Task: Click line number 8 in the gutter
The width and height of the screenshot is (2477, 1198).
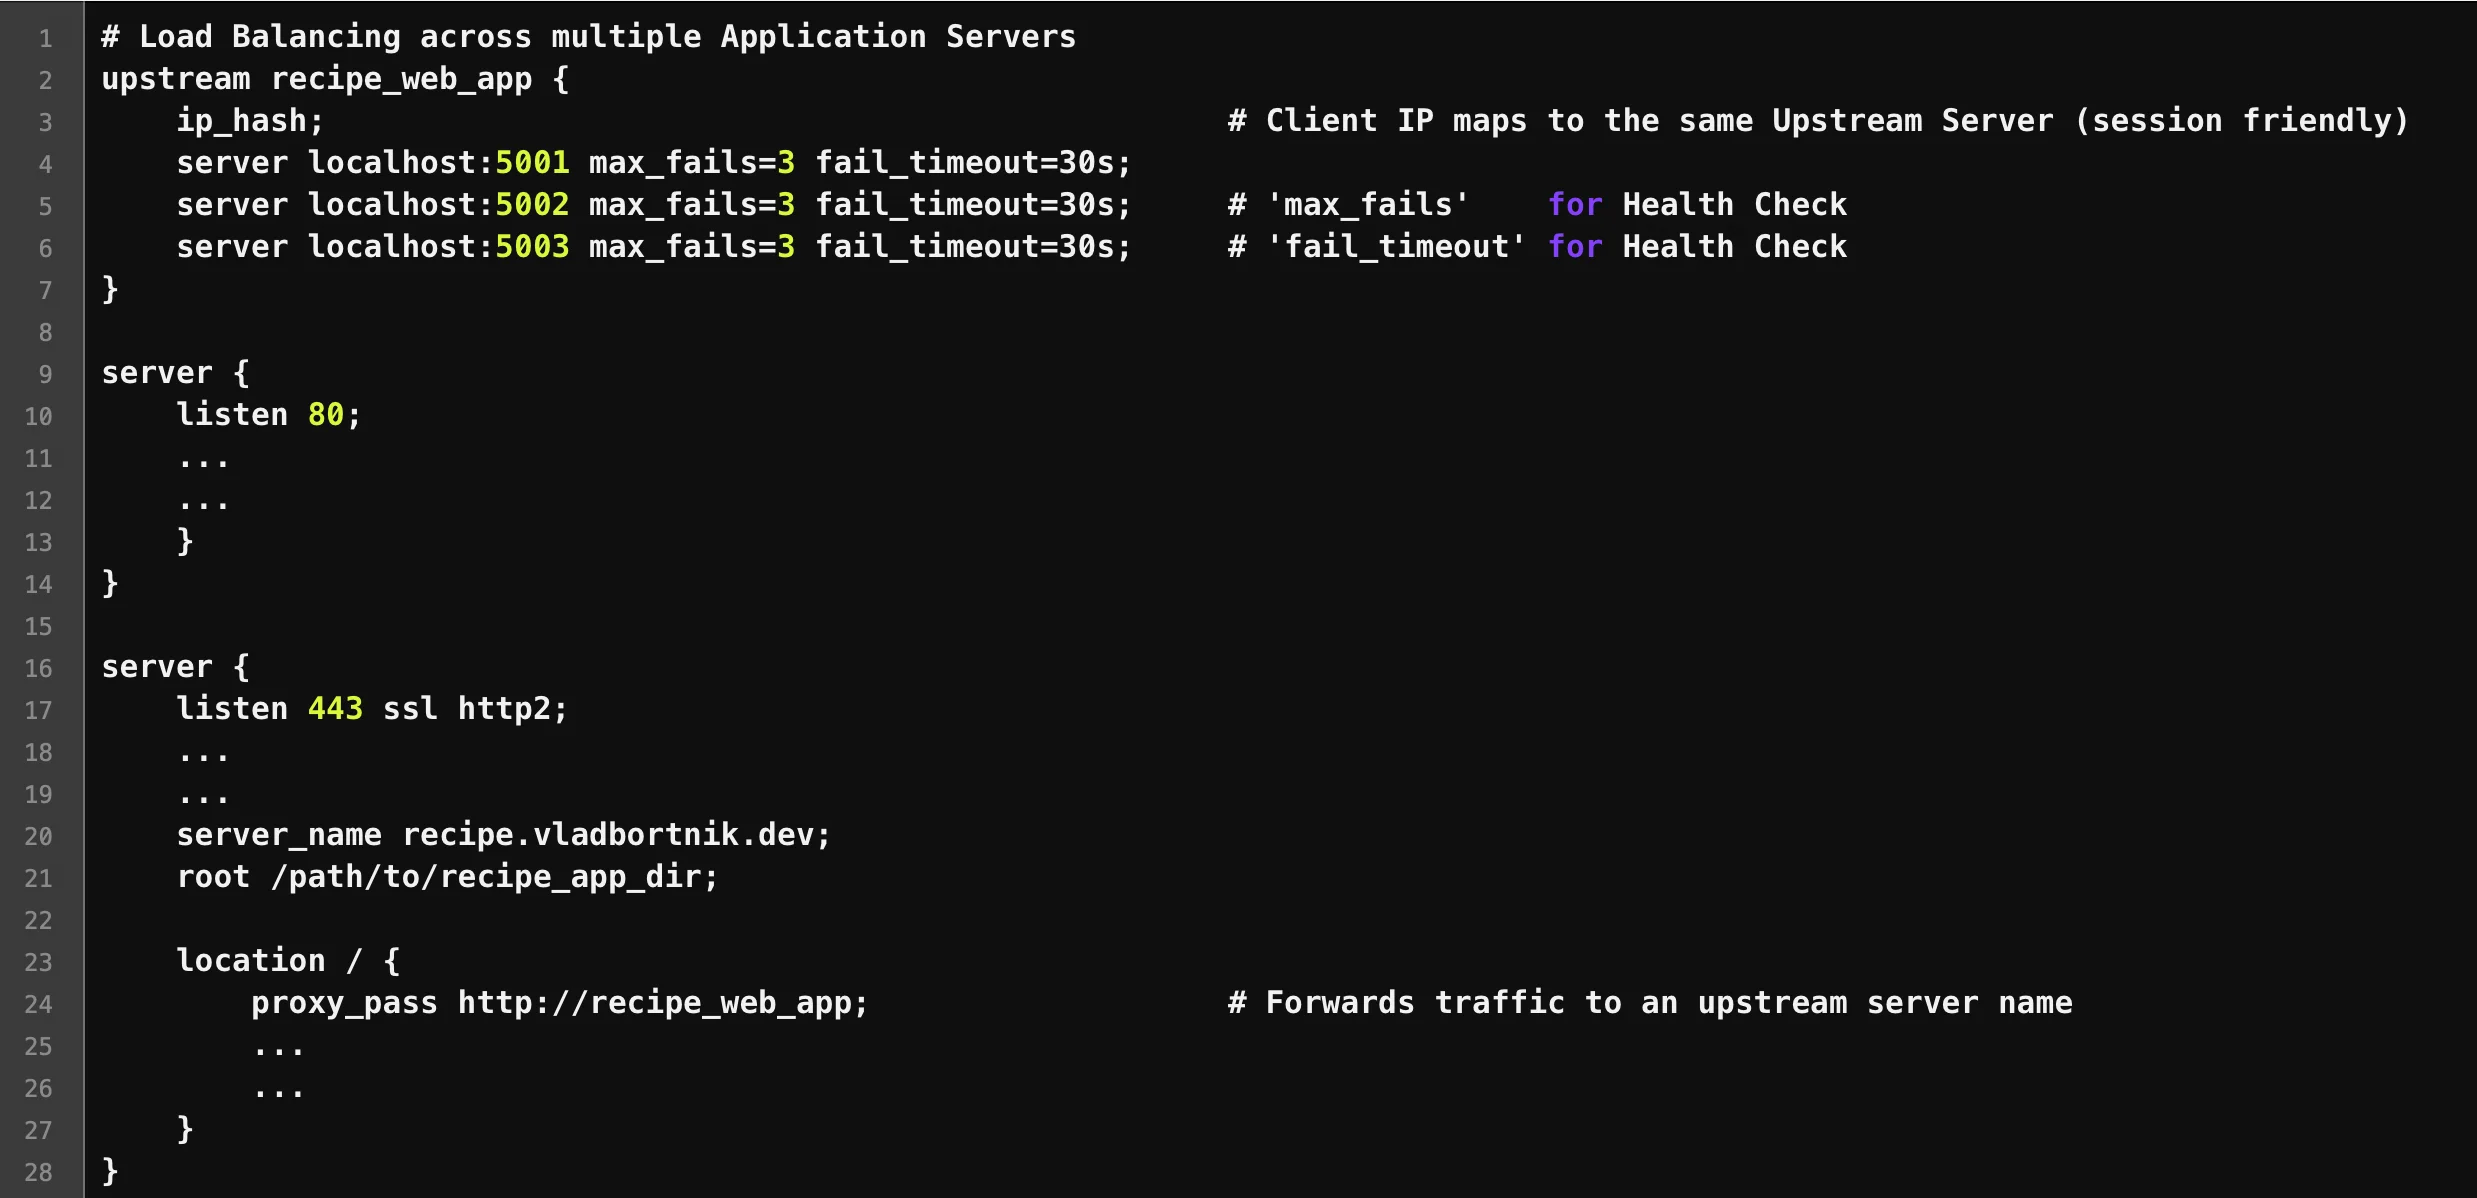Action: pyautogui.click(x=45, y=333)
